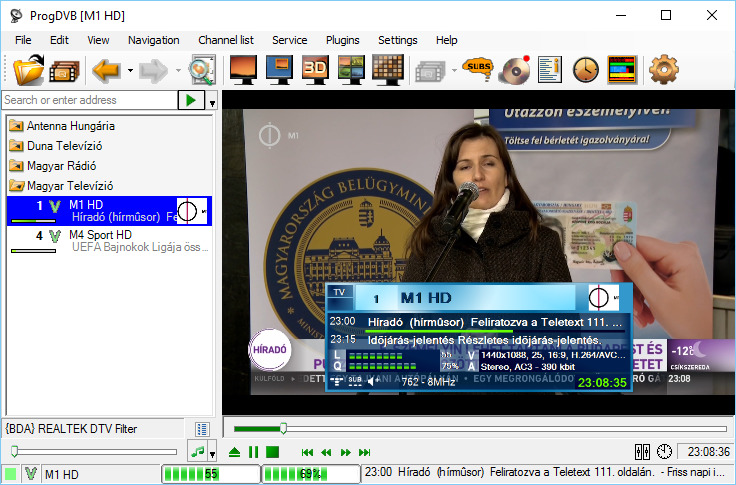Open the address bar dropdown arrow
This screenshot has height=485, width=736.
(x=213, y=100)
